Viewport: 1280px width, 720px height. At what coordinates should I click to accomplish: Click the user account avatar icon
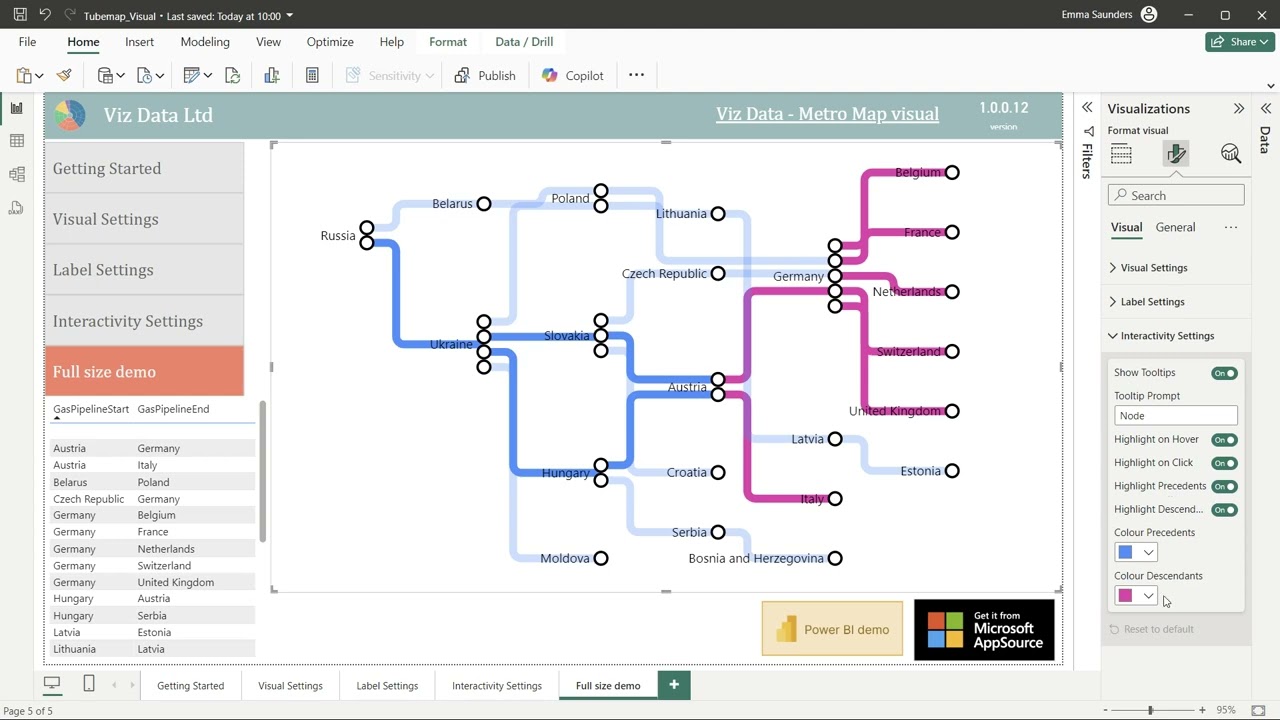tap(1149, 15)
